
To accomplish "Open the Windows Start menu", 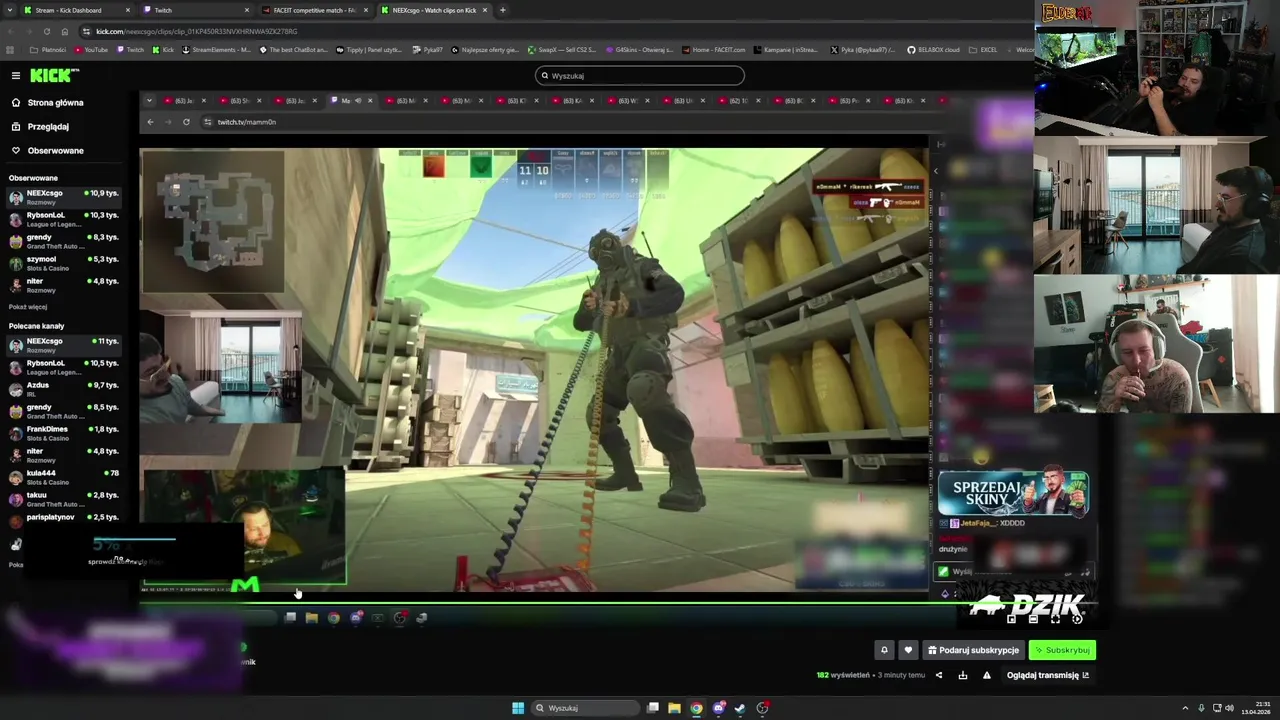I will pos(518,708).
